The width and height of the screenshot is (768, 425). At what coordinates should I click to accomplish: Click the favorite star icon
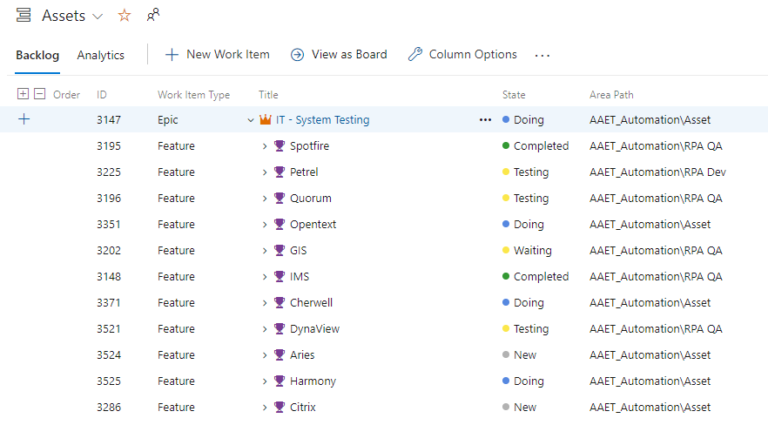point(124,16)
